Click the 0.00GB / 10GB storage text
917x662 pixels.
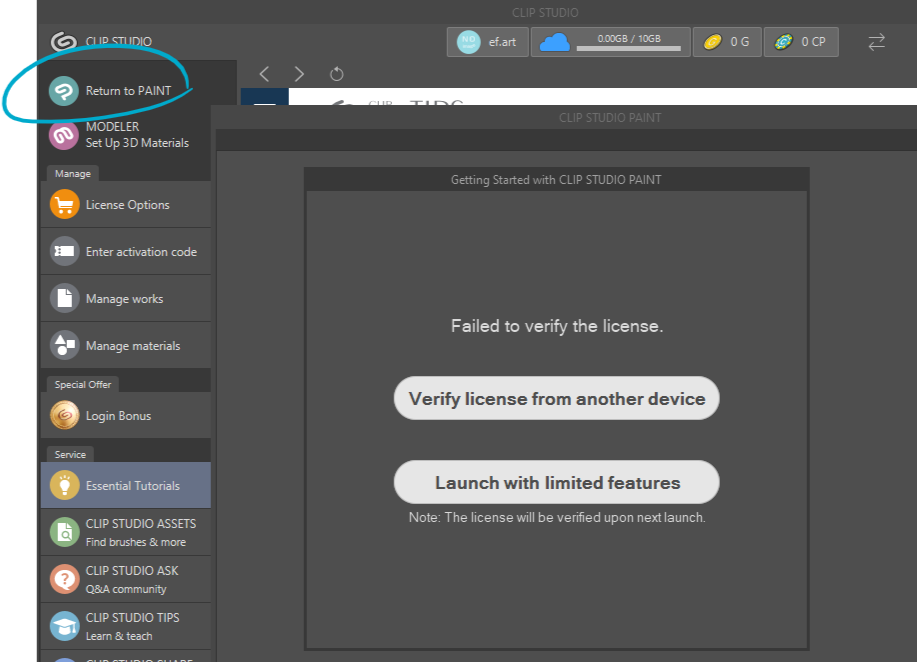tap(629, 39)
